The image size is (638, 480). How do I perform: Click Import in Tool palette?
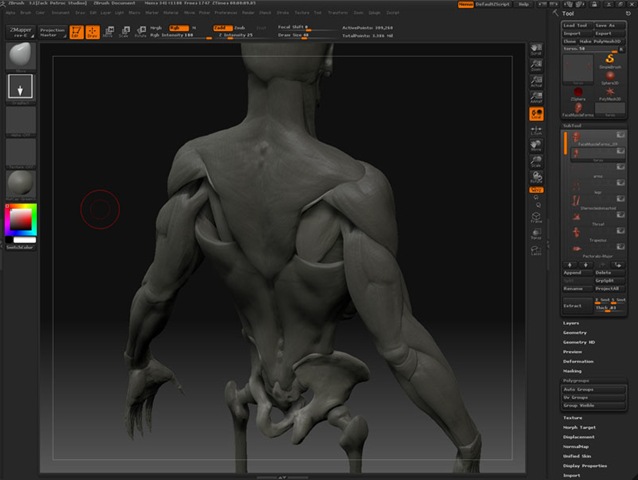[x=577, y=33]
